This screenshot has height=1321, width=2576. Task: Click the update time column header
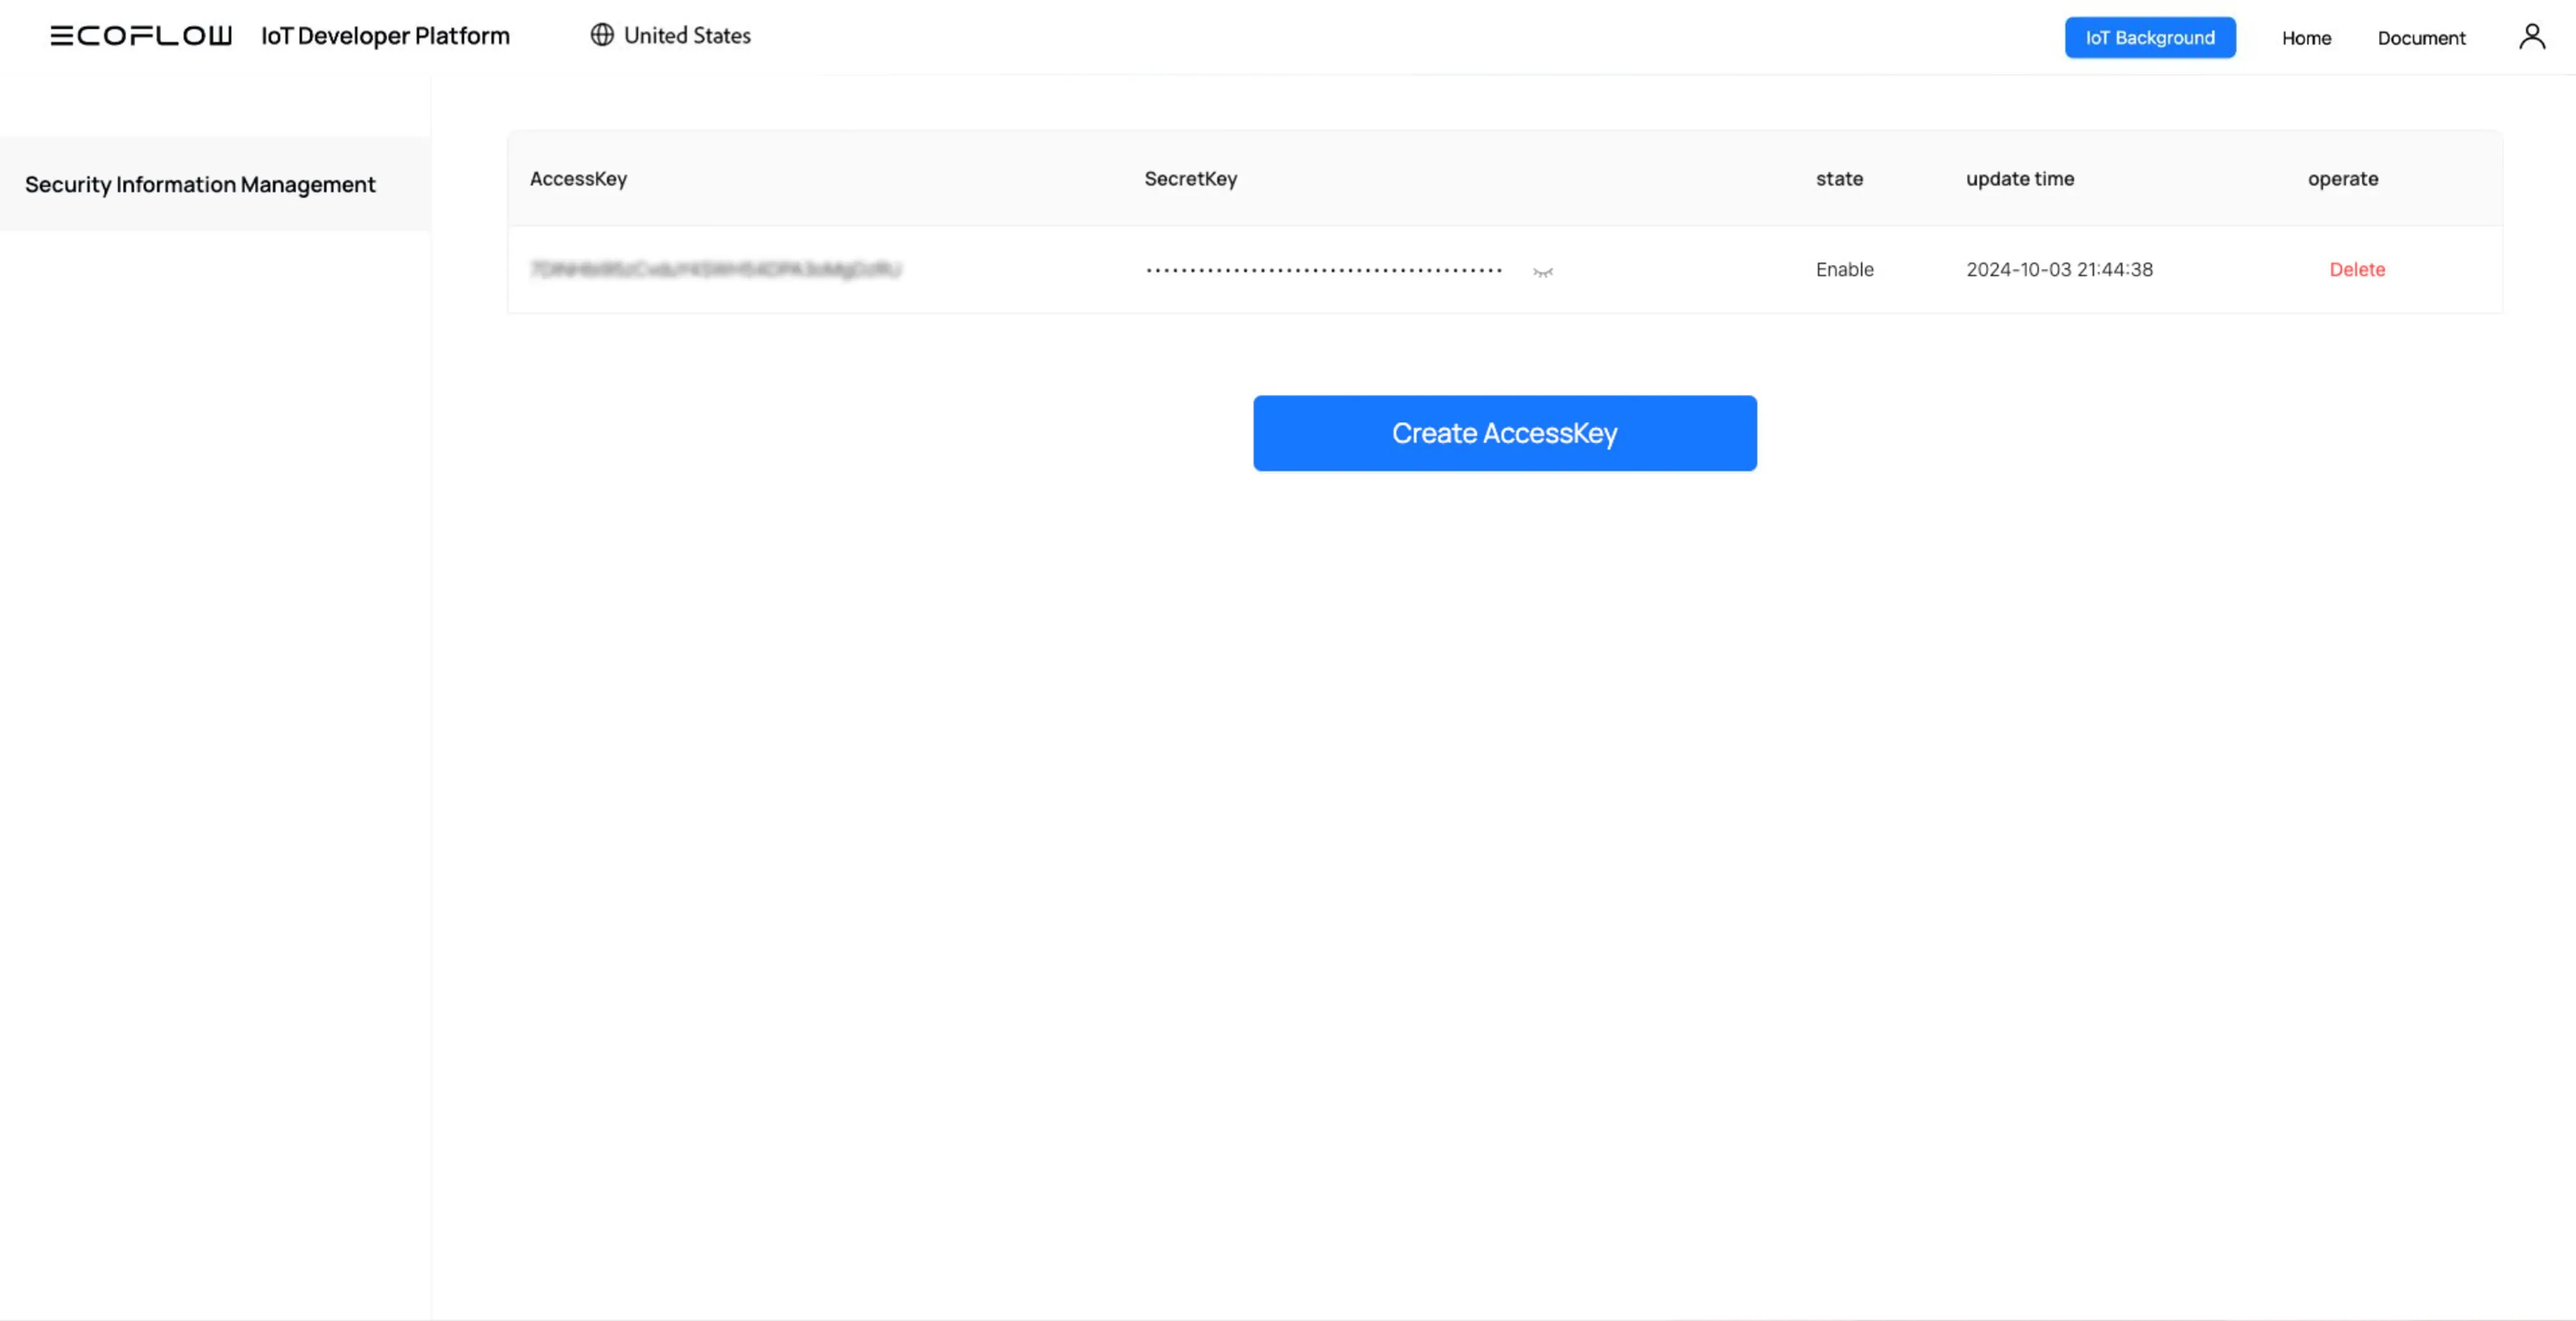point(2020,178)
